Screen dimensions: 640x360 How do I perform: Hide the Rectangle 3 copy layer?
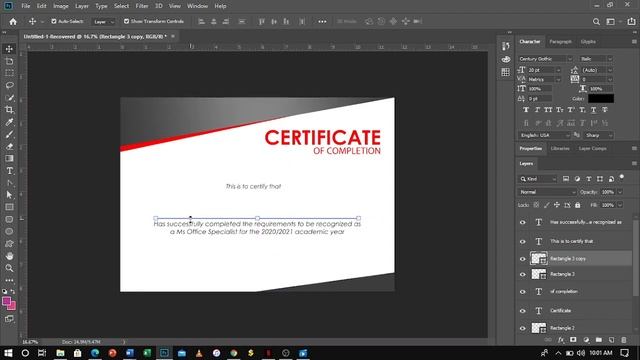point(522,259)
